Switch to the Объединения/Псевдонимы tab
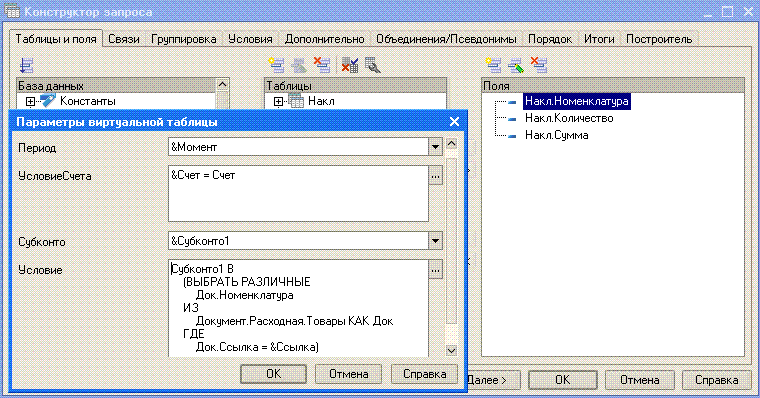Image resolution: width=760 pixels, height=398 pixels. 446,39
